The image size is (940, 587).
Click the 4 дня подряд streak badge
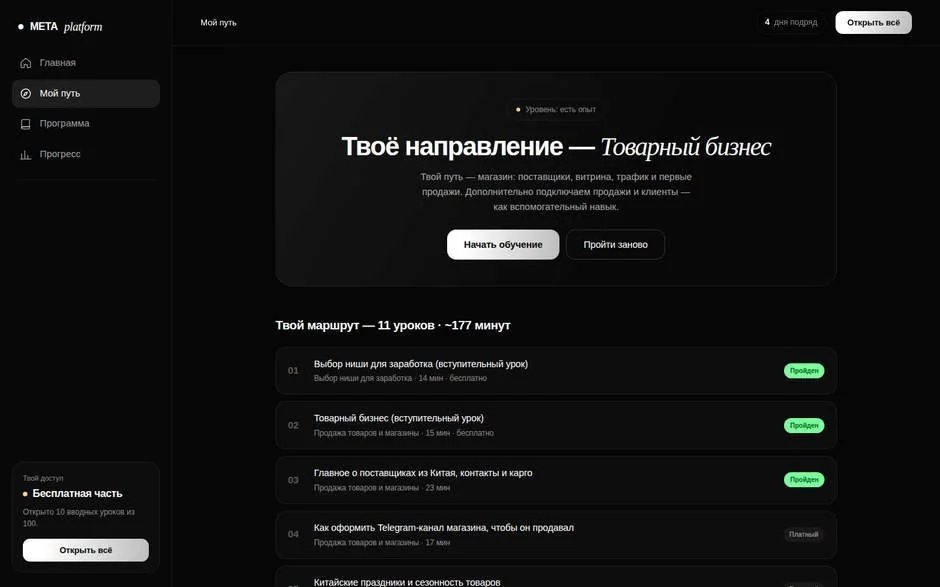[x=791, y=22]
